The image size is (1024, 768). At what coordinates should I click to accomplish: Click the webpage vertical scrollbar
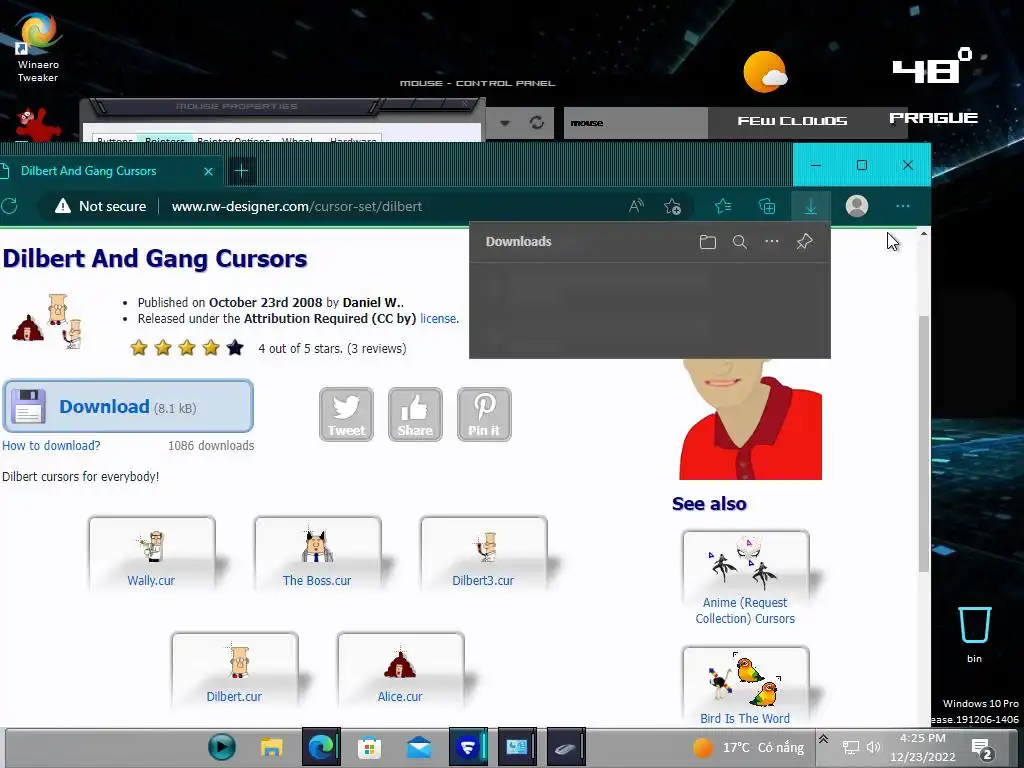click(923, 444)
